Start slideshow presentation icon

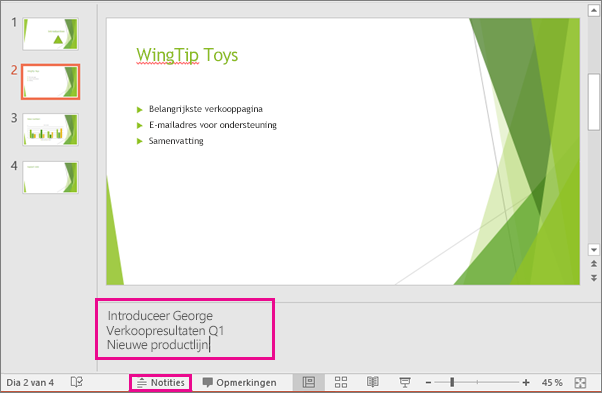405,382
